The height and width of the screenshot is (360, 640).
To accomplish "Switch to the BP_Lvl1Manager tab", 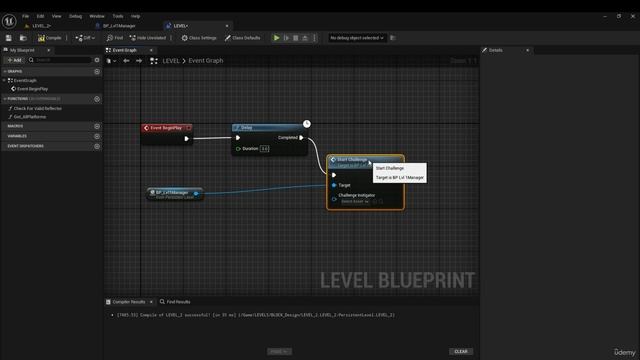I will tap(119, 26).
